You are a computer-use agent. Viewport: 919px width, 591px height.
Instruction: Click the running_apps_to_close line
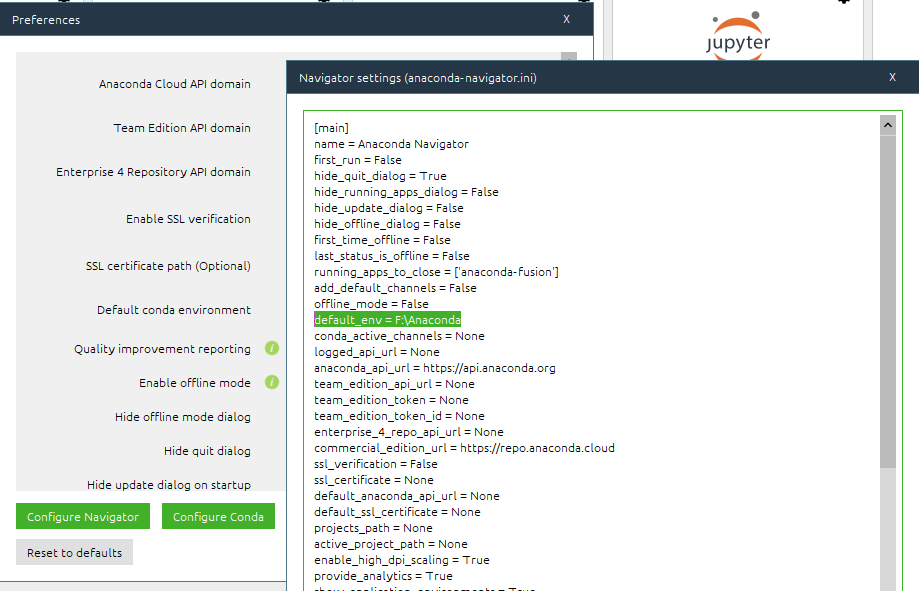tap(436, 272)
